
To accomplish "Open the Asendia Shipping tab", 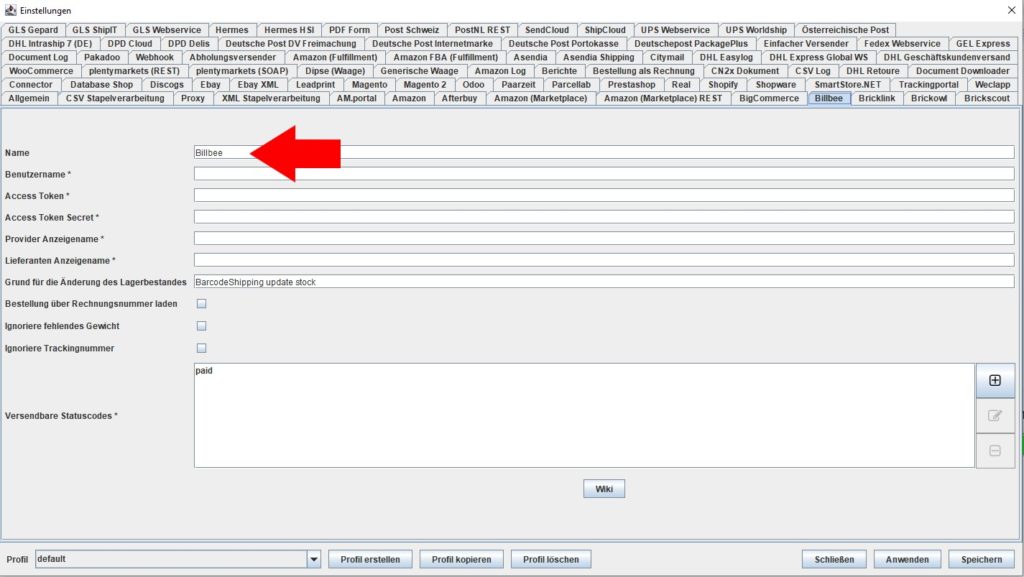I will [x=599, y=57].
